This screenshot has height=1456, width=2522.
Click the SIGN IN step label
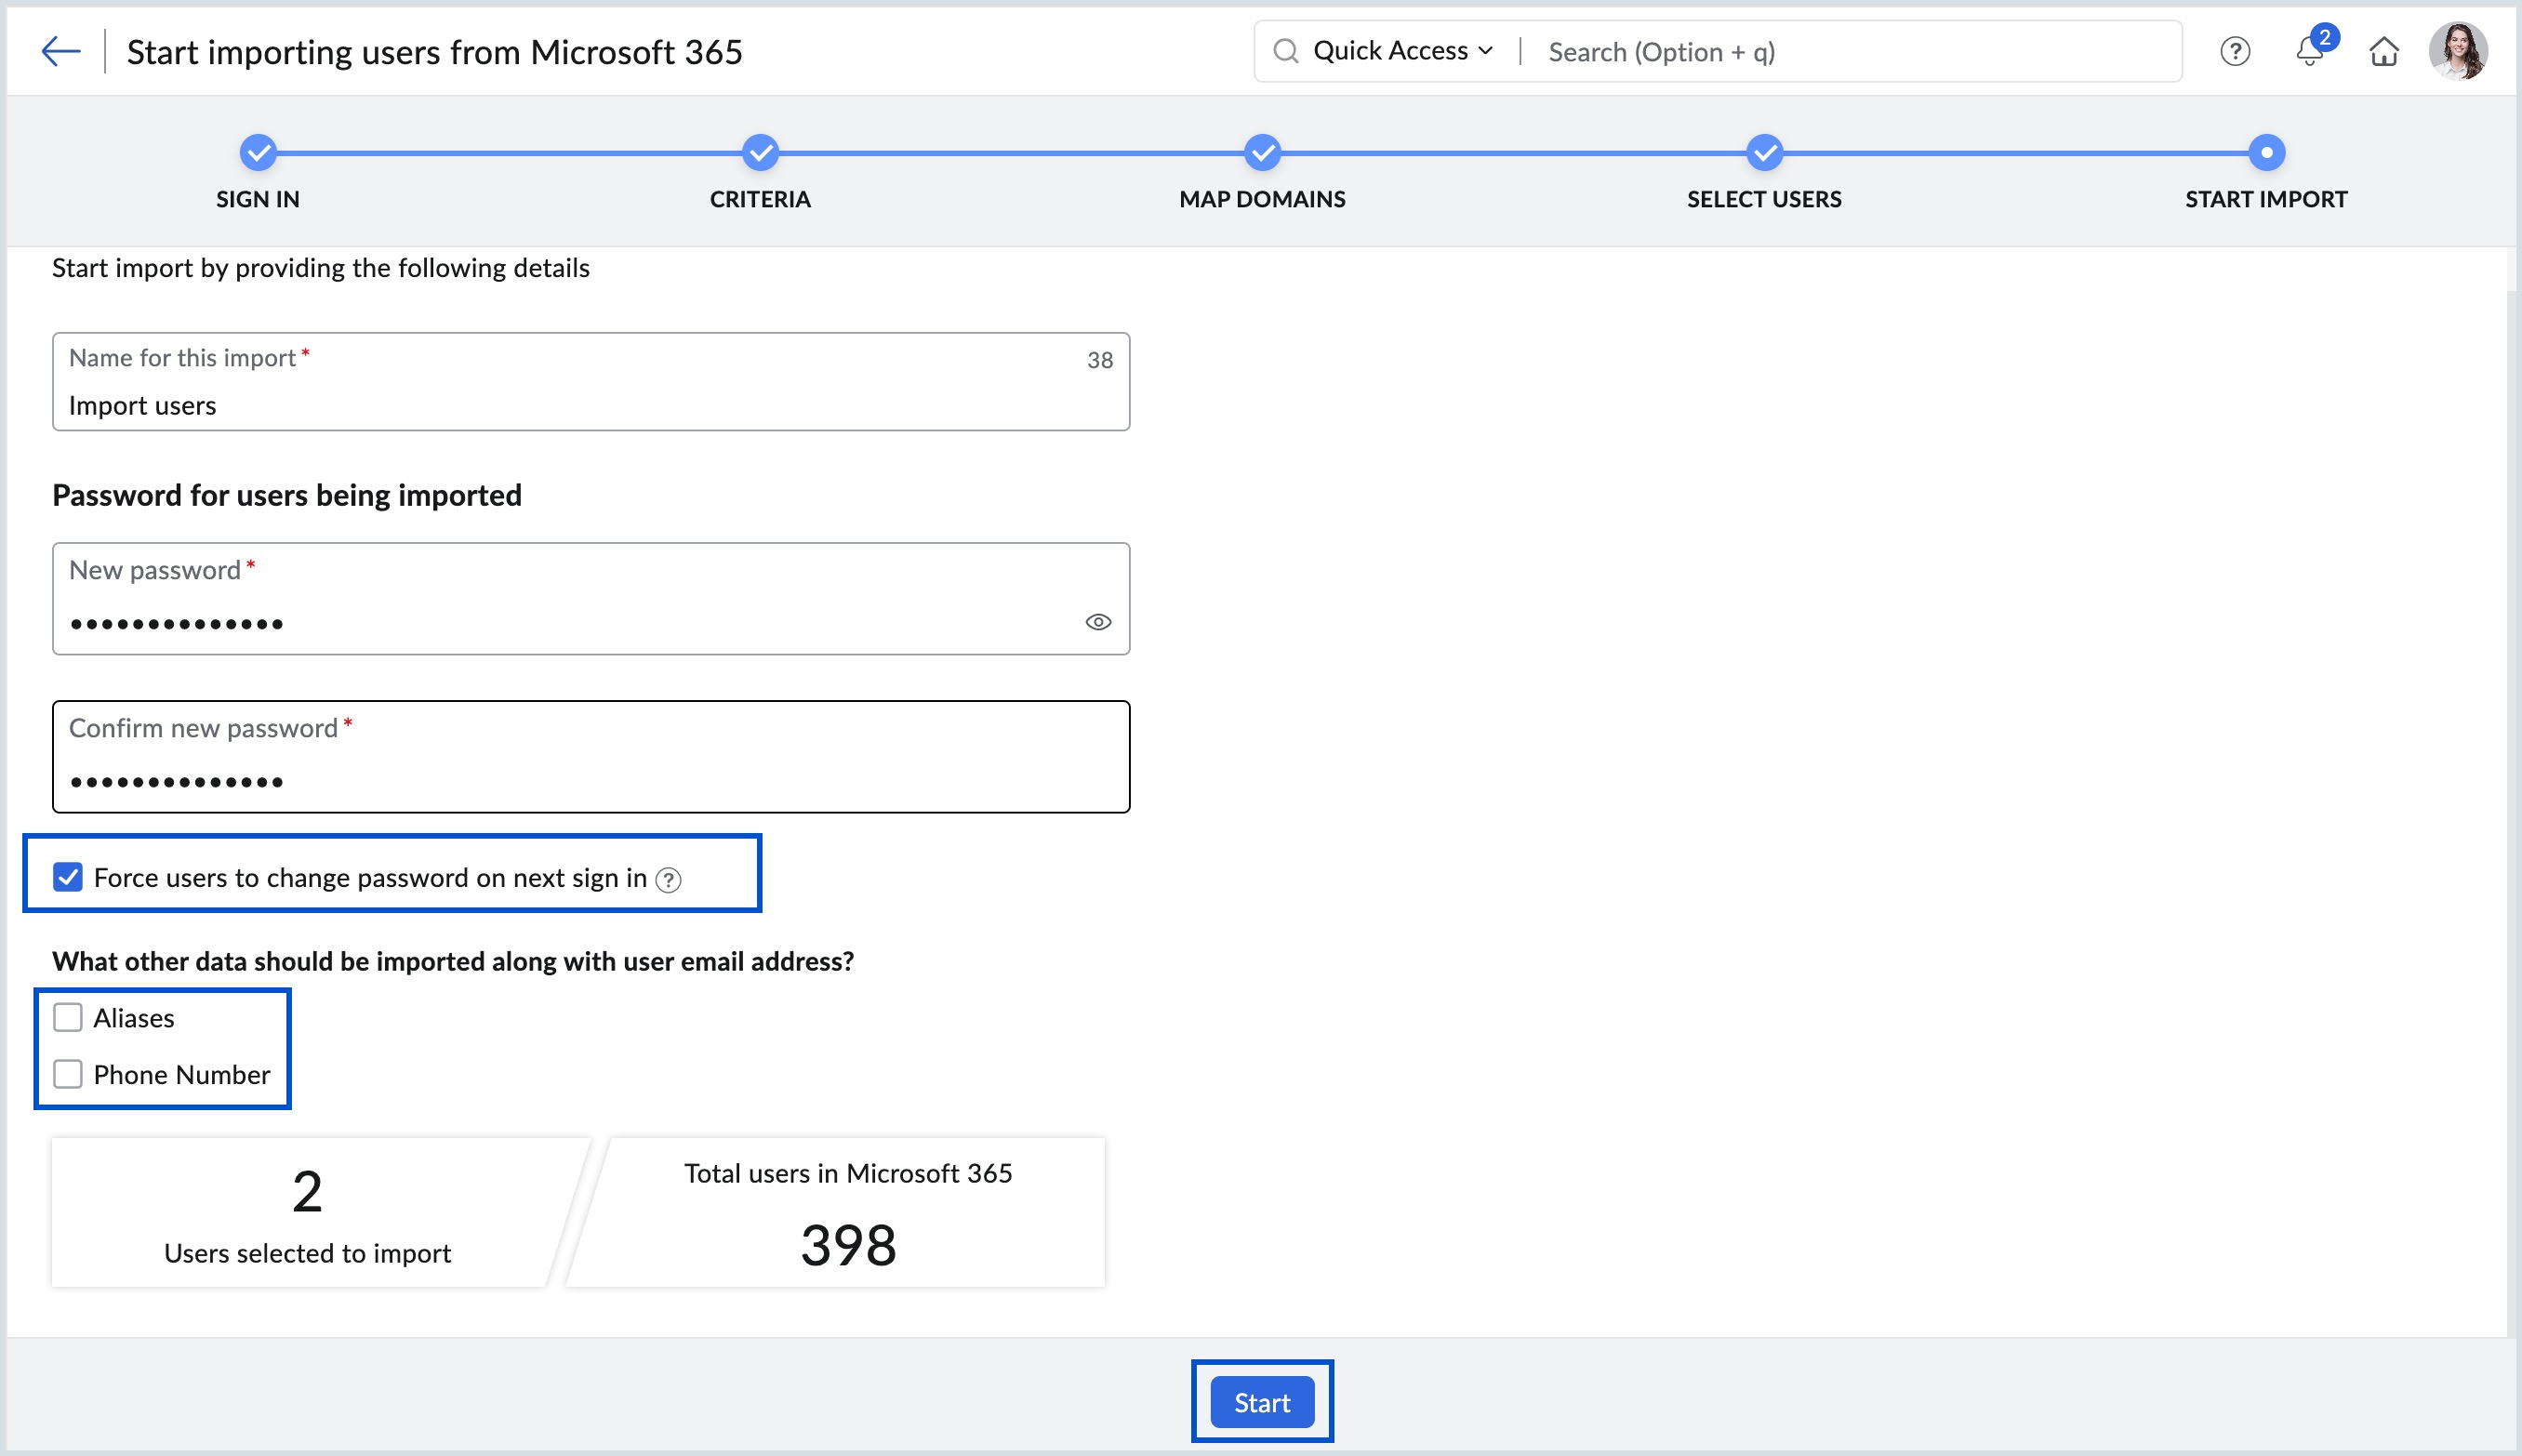[258, 199]
